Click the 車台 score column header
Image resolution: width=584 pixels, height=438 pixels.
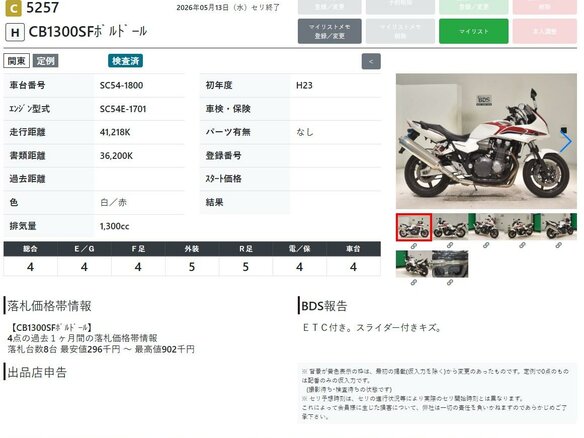tap(353, 249)
